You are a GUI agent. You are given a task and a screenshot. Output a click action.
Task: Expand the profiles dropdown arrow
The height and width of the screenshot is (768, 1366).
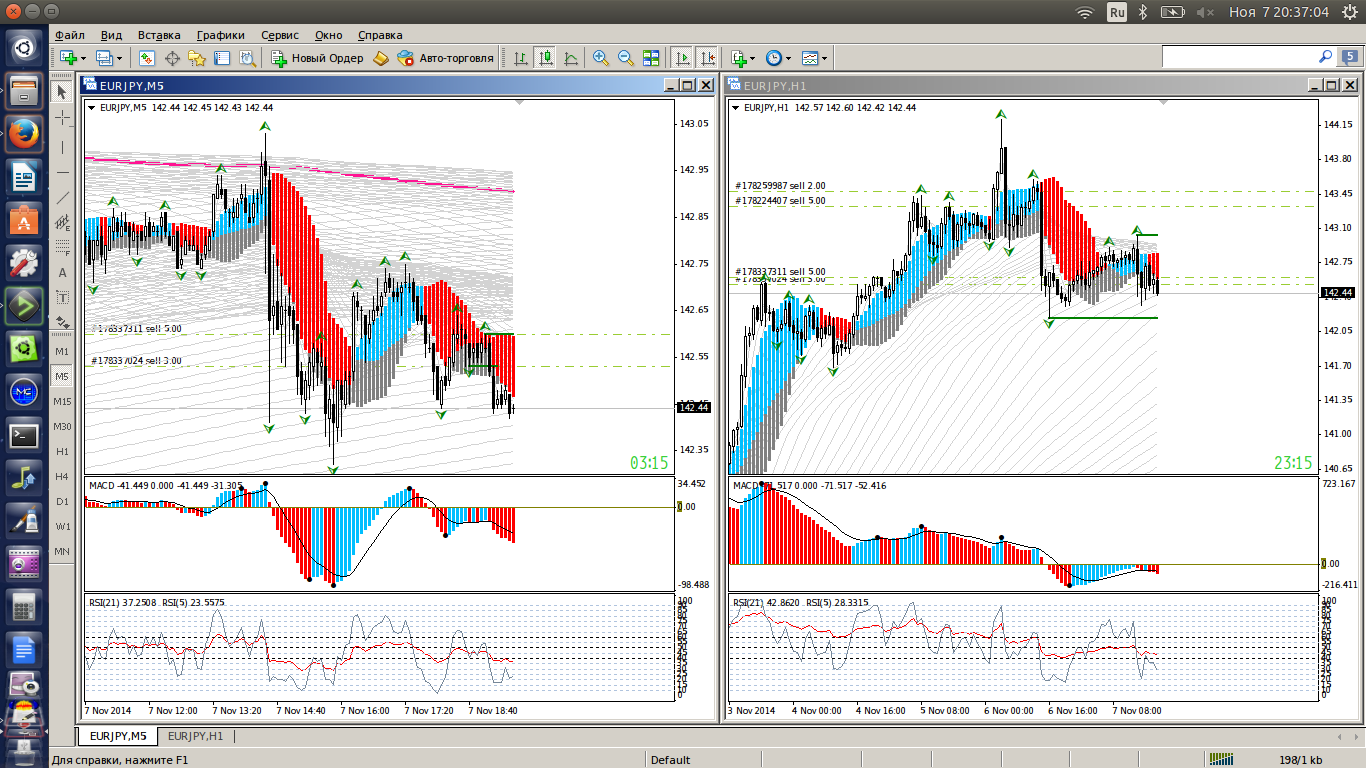tap(119, 58)
